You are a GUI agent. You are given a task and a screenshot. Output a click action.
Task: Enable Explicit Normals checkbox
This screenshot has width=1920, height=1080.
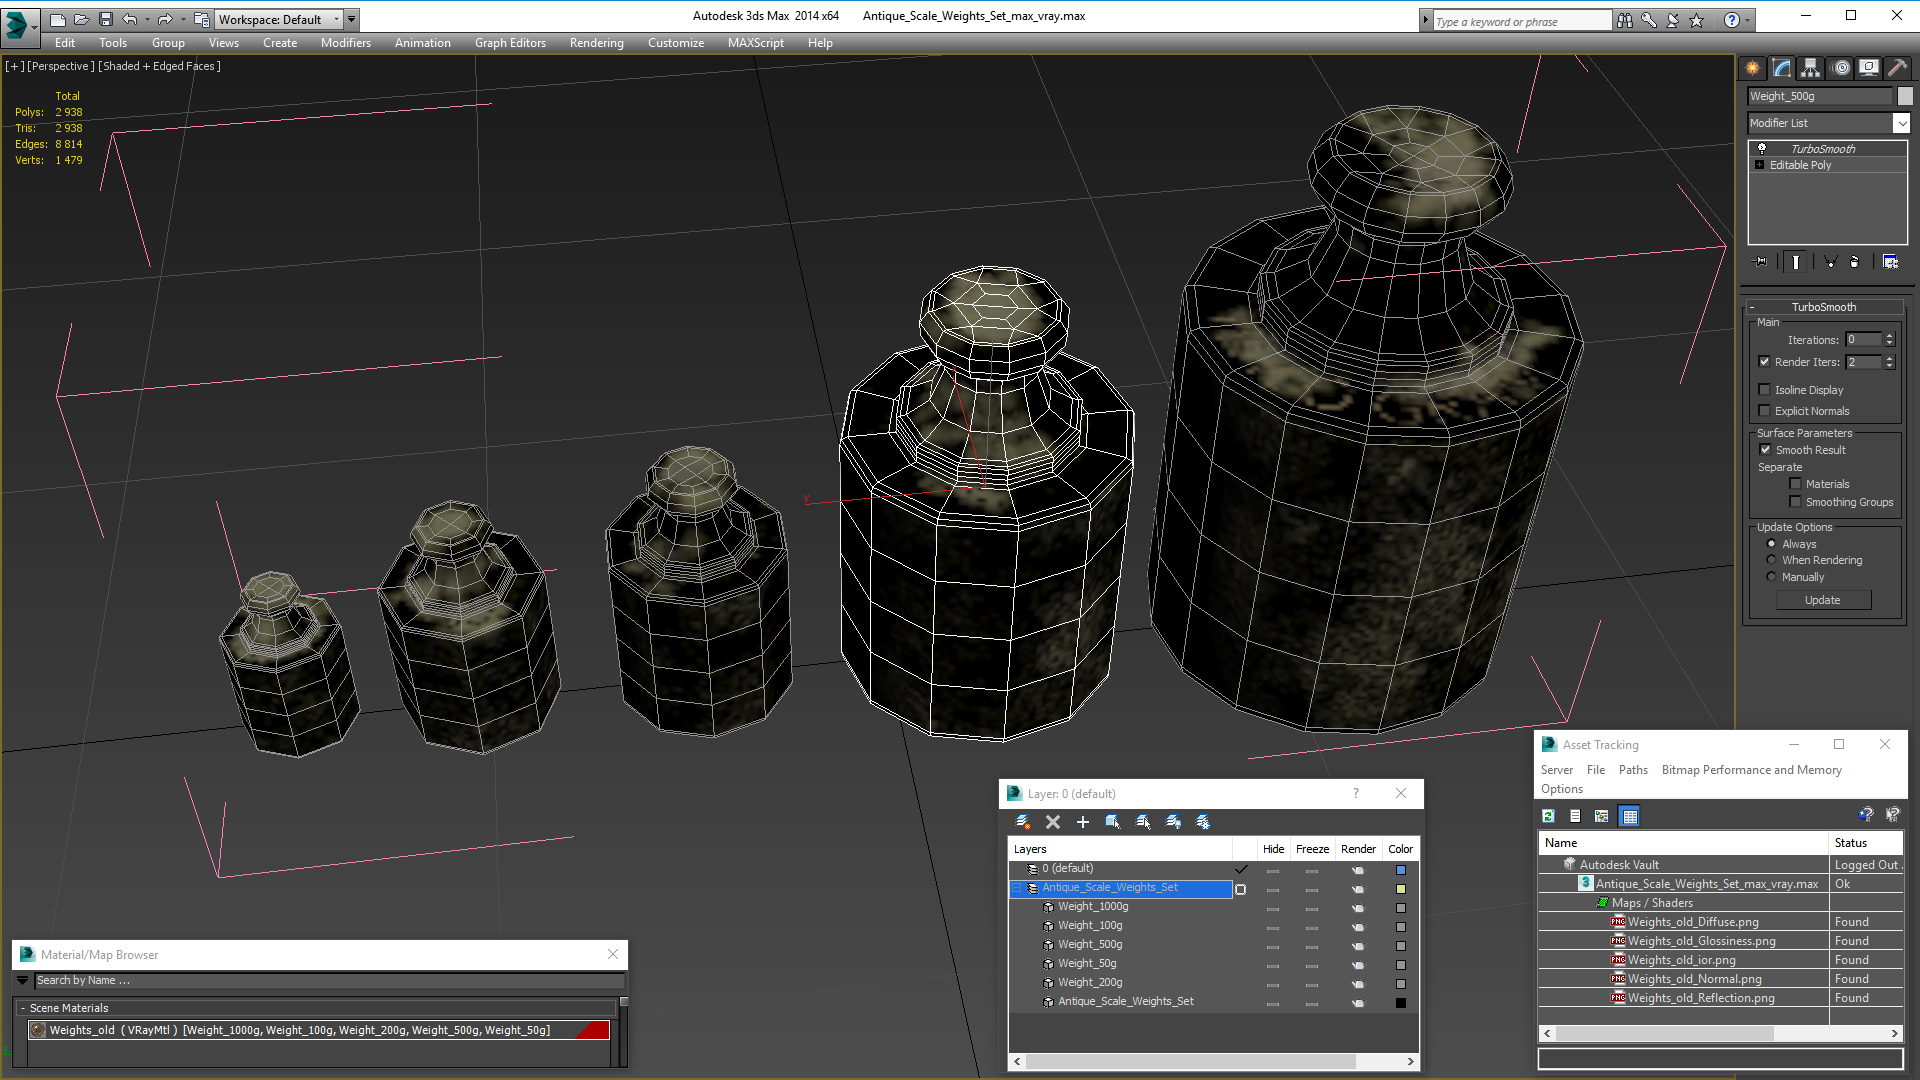[1765, 411]
